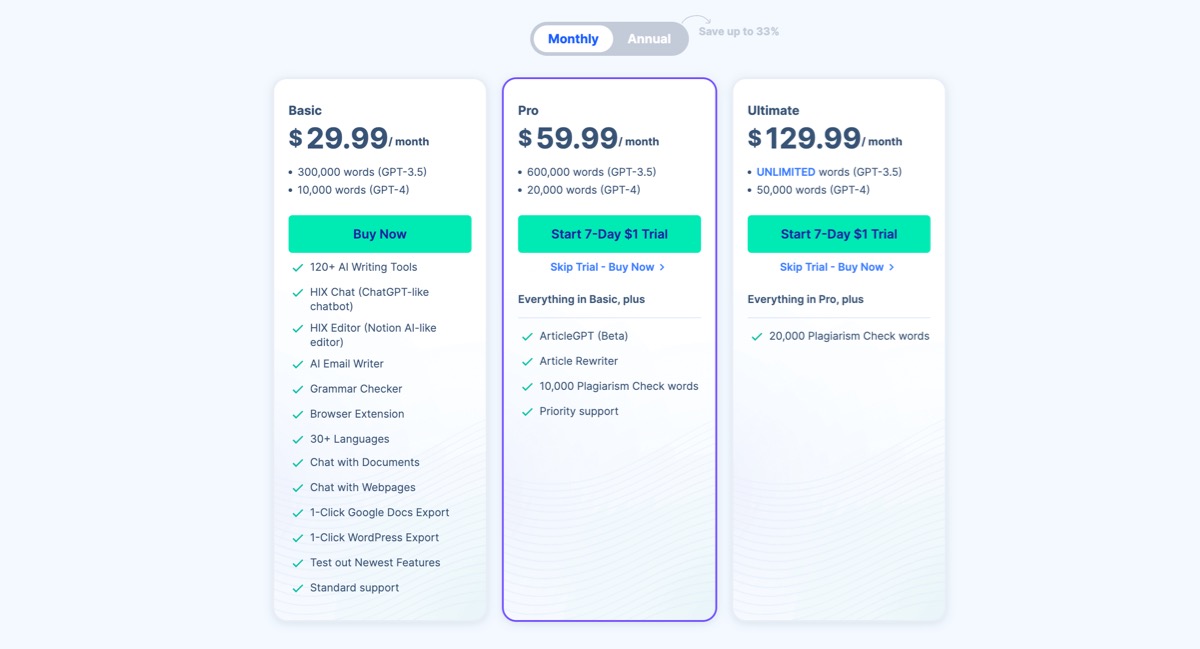This screenshot has width=1200, height=649.
Task: Click the checkmark next to Priority support
Action: tap(527, 410)
